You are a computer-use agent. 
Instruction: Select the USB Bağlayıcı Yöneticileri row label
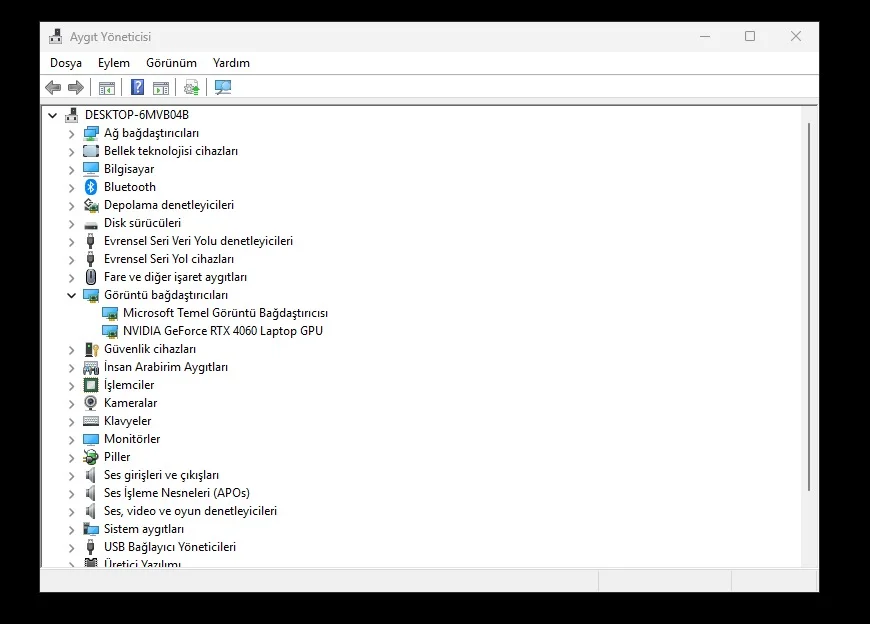[170, 547]
